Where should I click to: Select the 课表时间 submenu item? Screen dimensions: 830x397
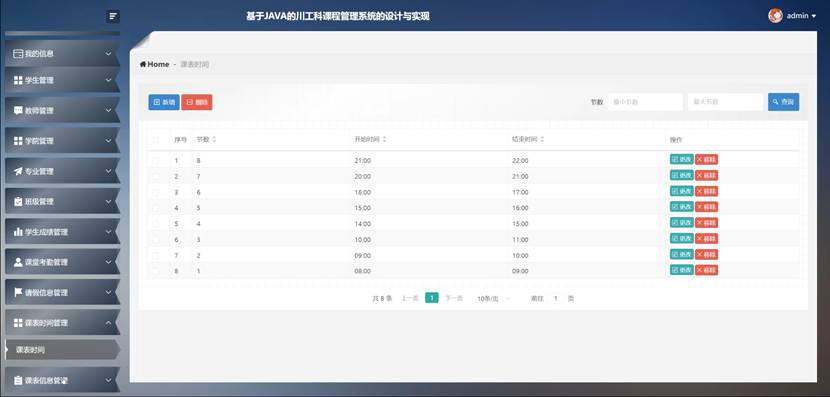click(x=62, y=350)
